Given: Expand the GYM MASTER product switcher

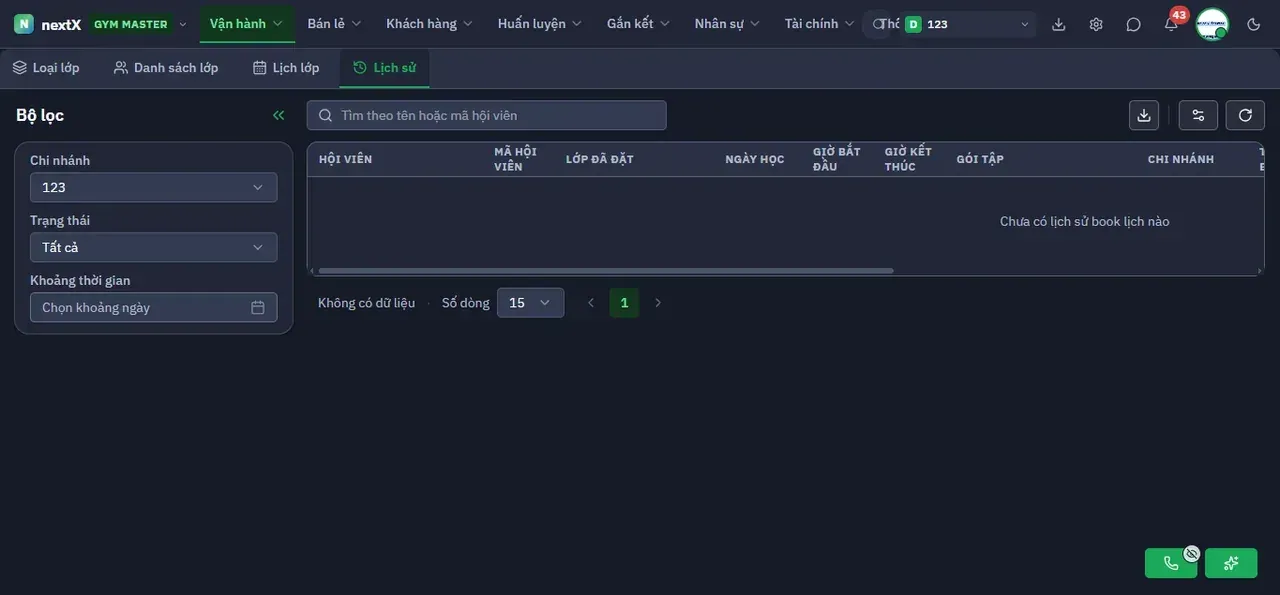Looking at the screenshot, I should (x=140, y=24).
